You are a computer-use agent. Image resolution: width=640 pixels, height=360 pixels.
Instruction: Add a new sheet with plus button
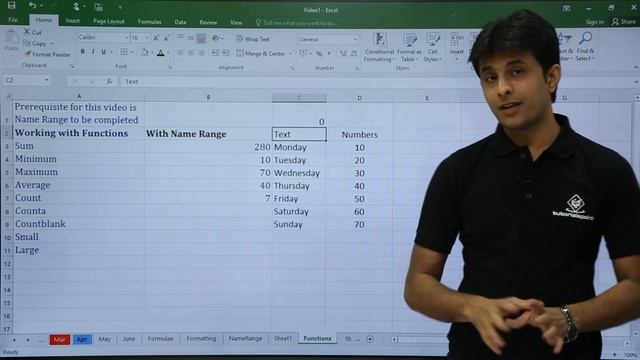(x=370, y=339)
